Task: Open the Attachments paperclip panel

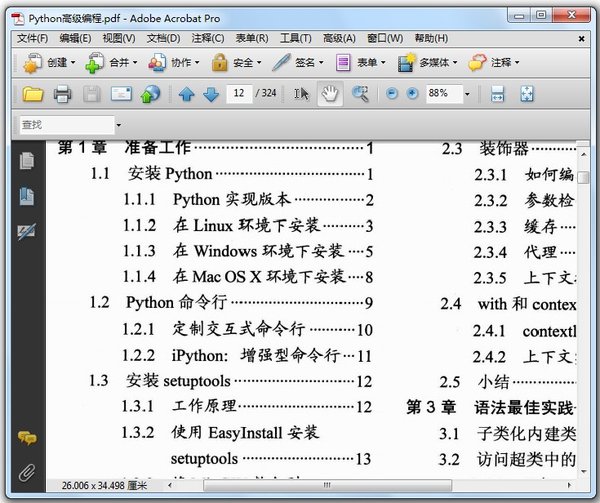Action: [27, 473]
